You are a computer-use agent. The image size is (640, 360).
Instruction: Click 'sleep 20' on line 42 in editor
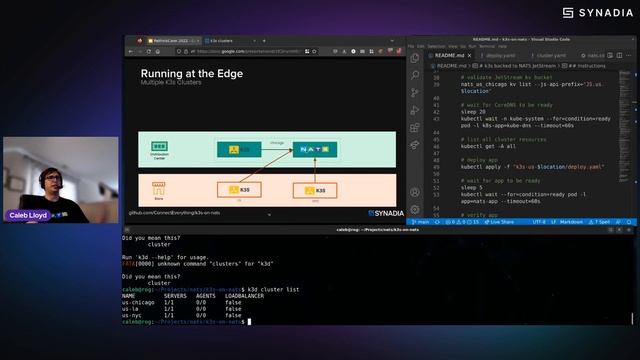(x=473, y=112)
